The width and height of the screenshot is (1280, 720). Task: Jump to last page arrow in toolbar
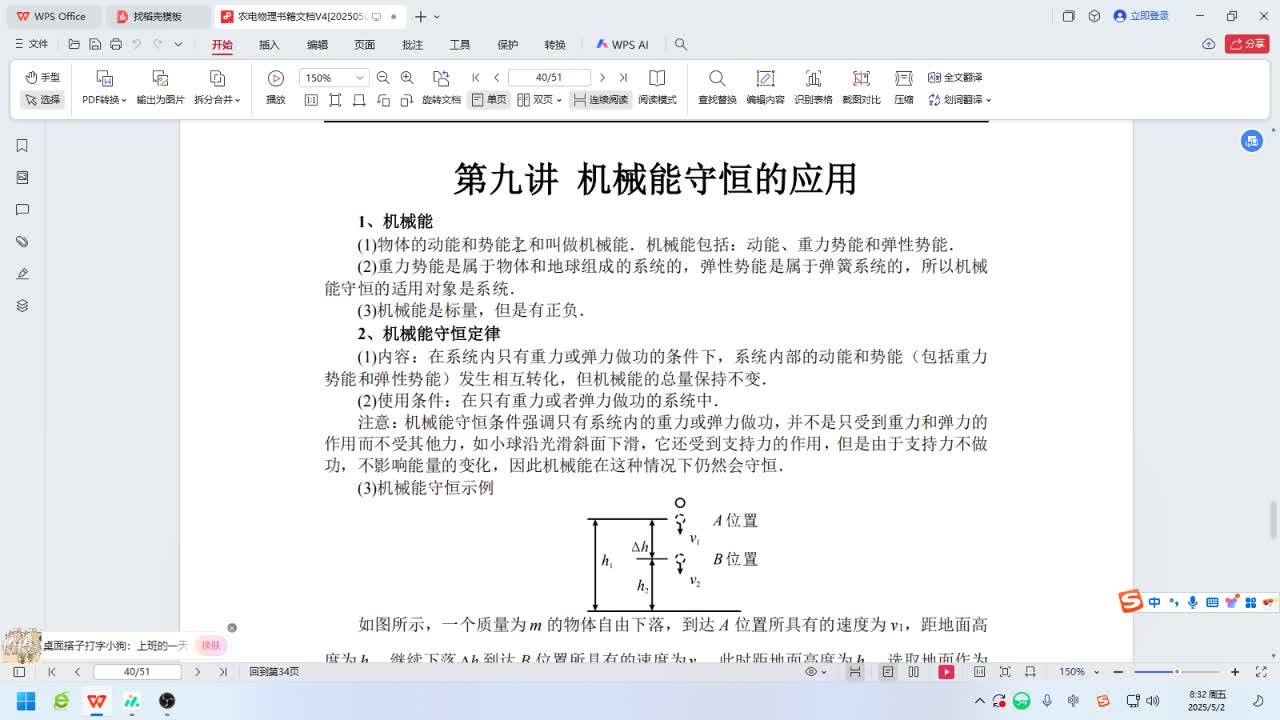pyautogui.click(x=623, y=78)
